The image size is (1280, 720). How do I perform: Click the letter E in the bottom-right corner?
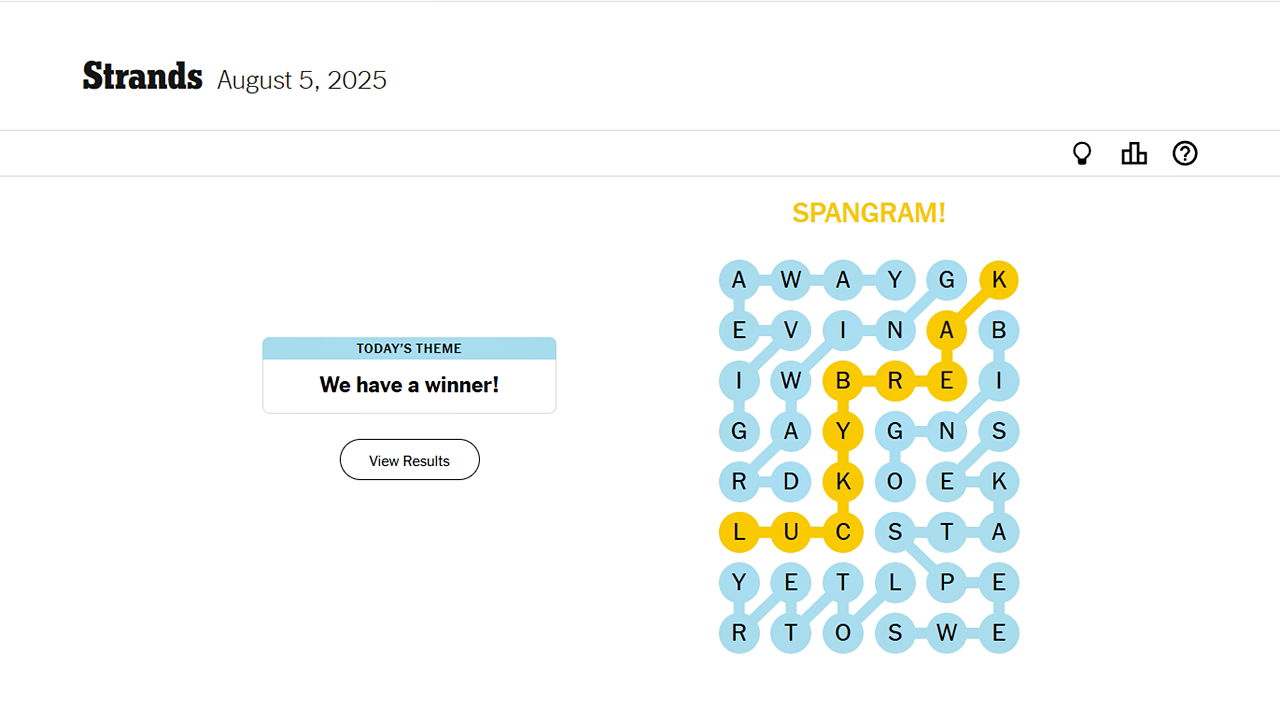tap(998, 632)
